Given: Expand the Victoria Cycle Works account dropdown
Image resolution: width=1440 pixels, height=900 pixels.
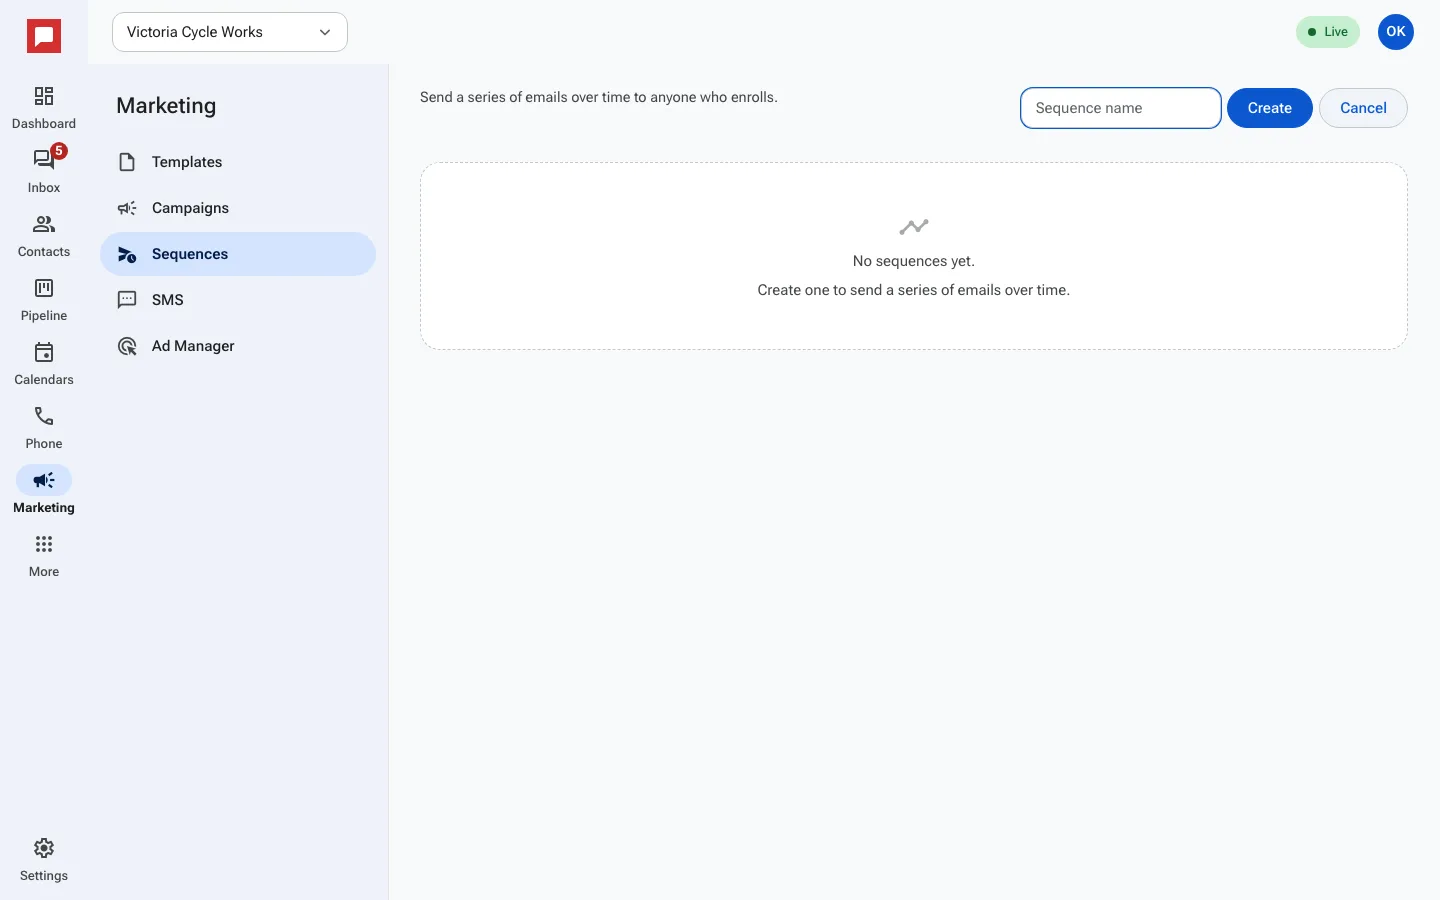Looking at the screenshot, I should (230, 32).
